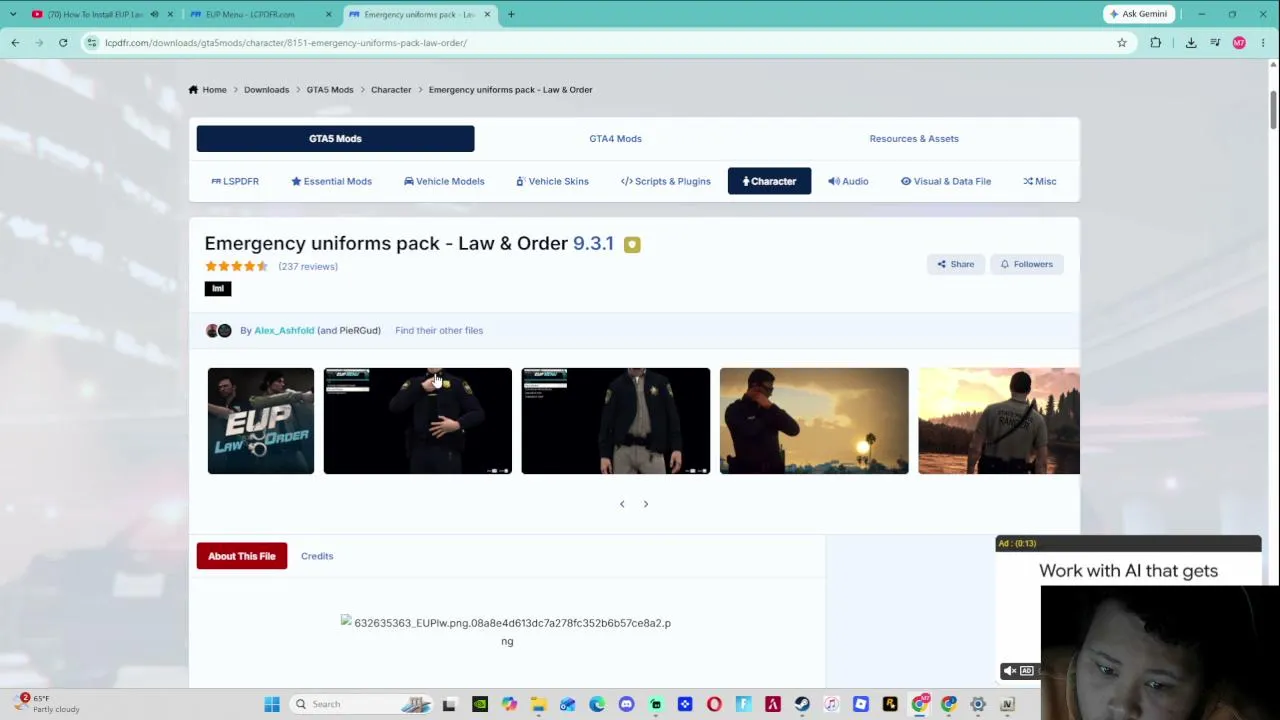Go to Character breadcrumb
1280x720 pixels.
(391, 90)
